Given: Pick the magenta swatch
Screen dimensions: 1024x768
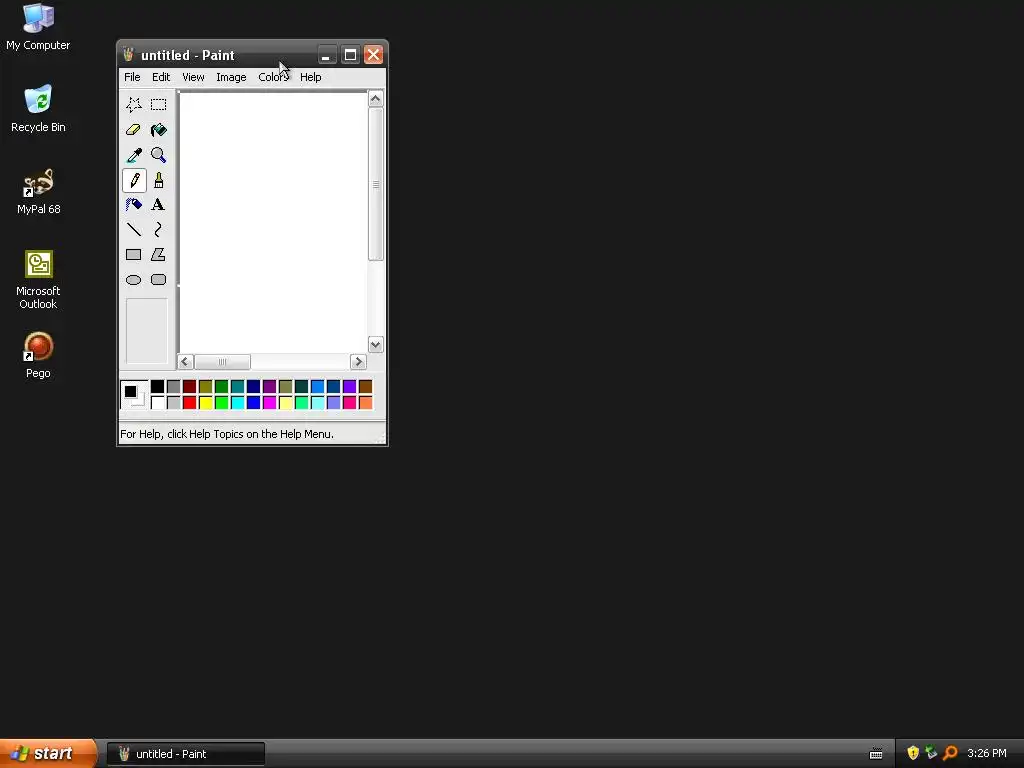Looking at the screenshot, I should coord(270,402).
